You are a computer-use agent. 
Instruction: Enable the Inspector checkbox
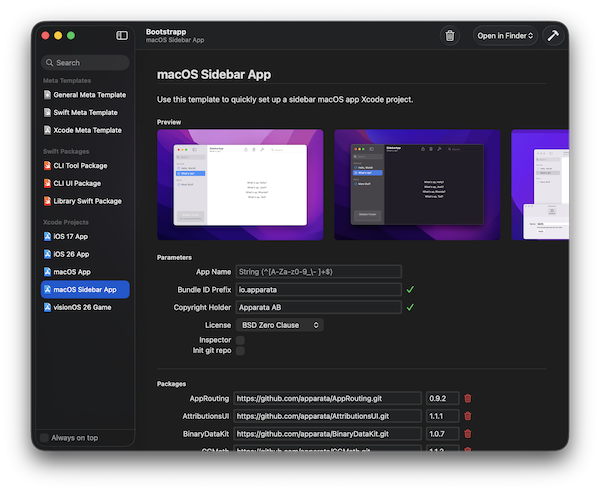(240, 340)
